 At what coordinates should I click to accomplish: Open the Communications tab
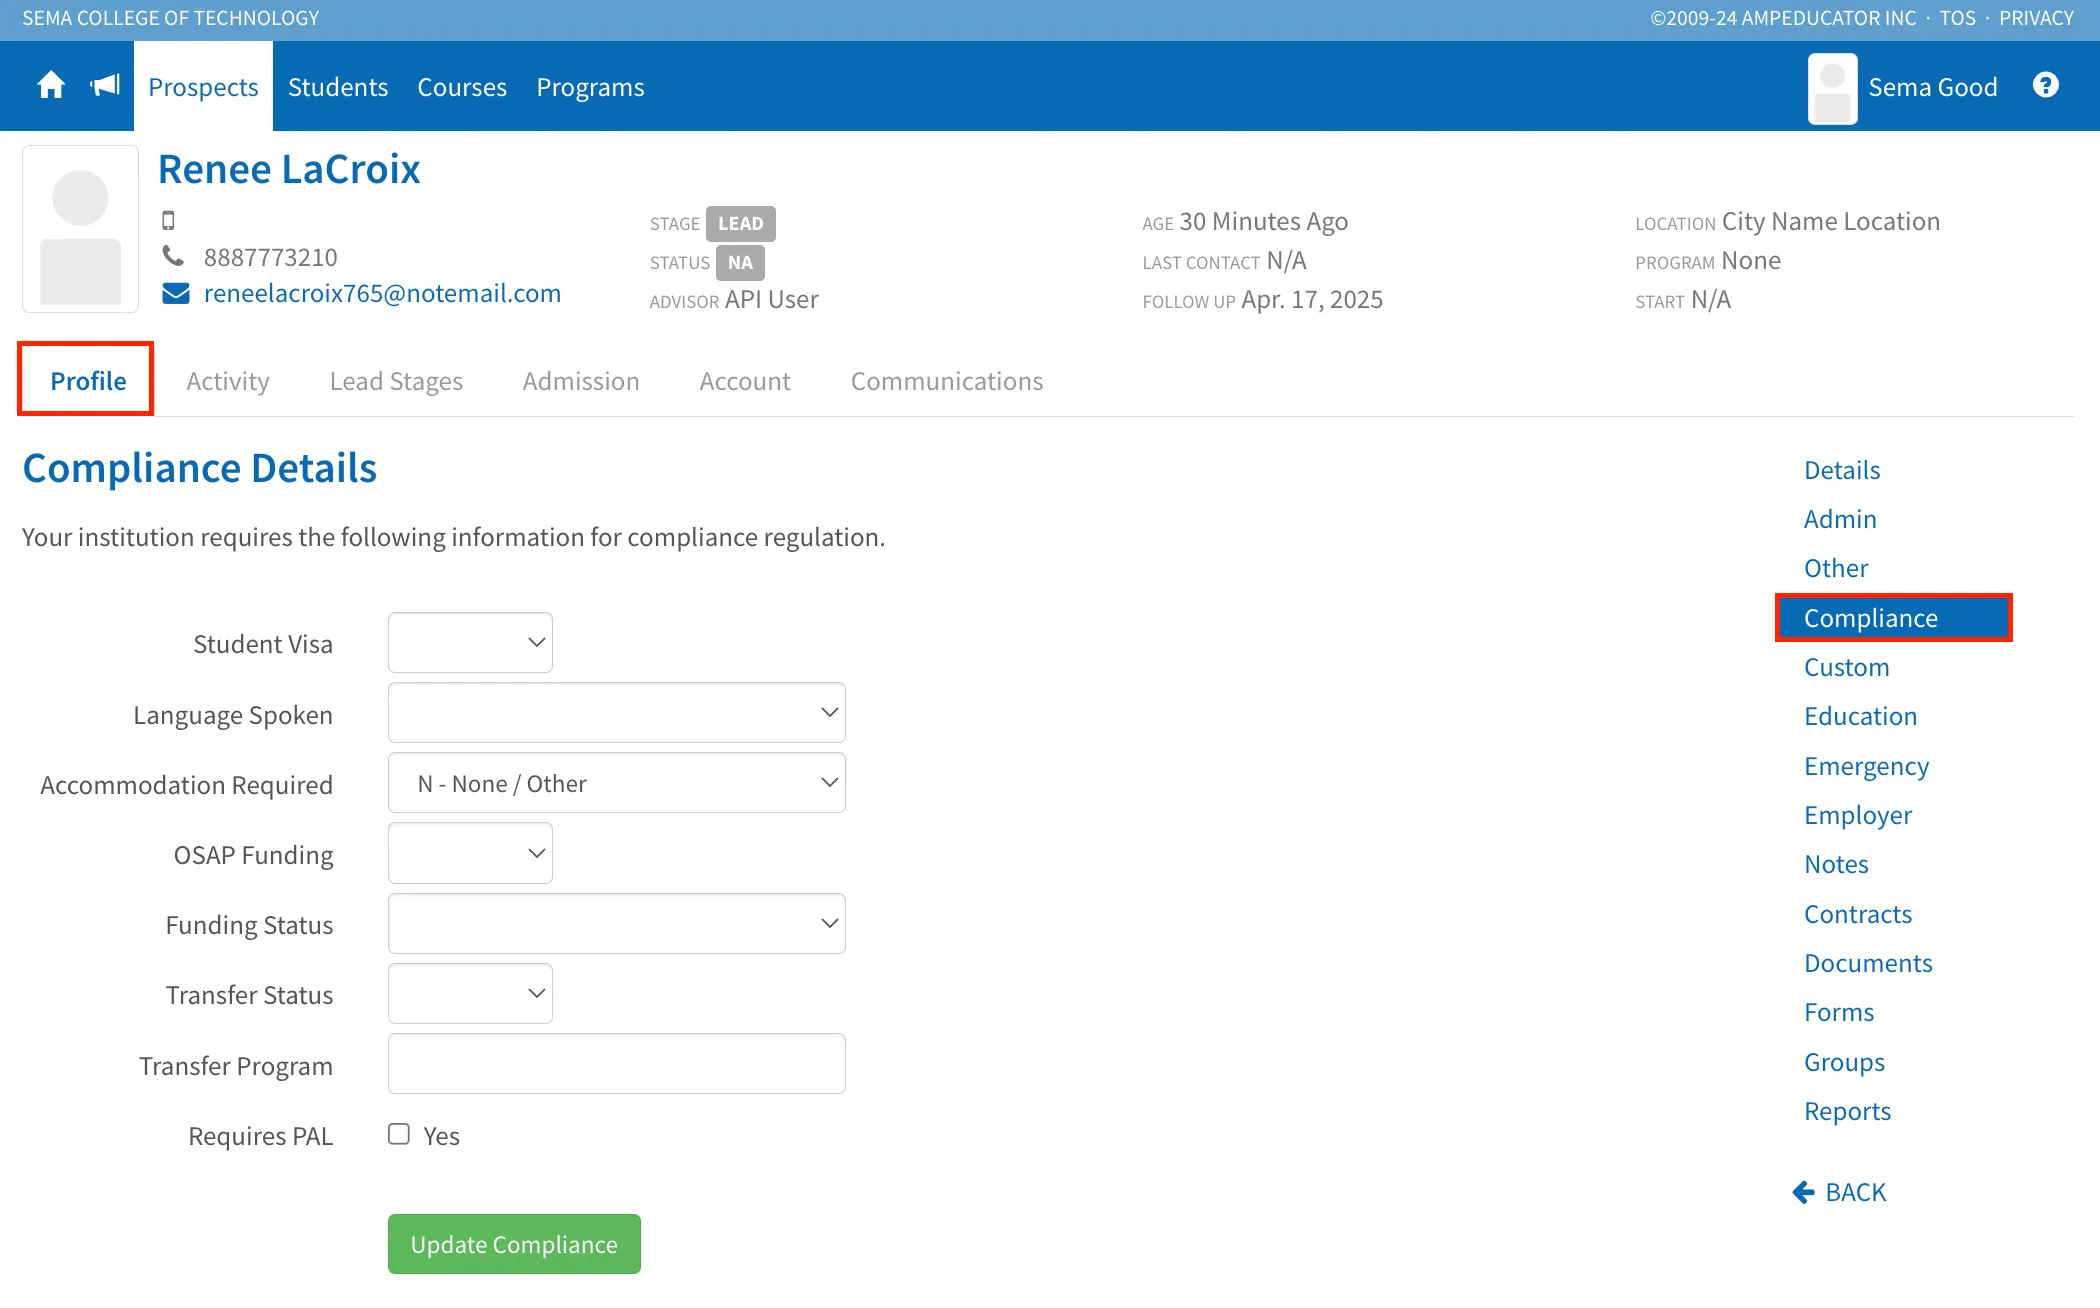point(947,381)
